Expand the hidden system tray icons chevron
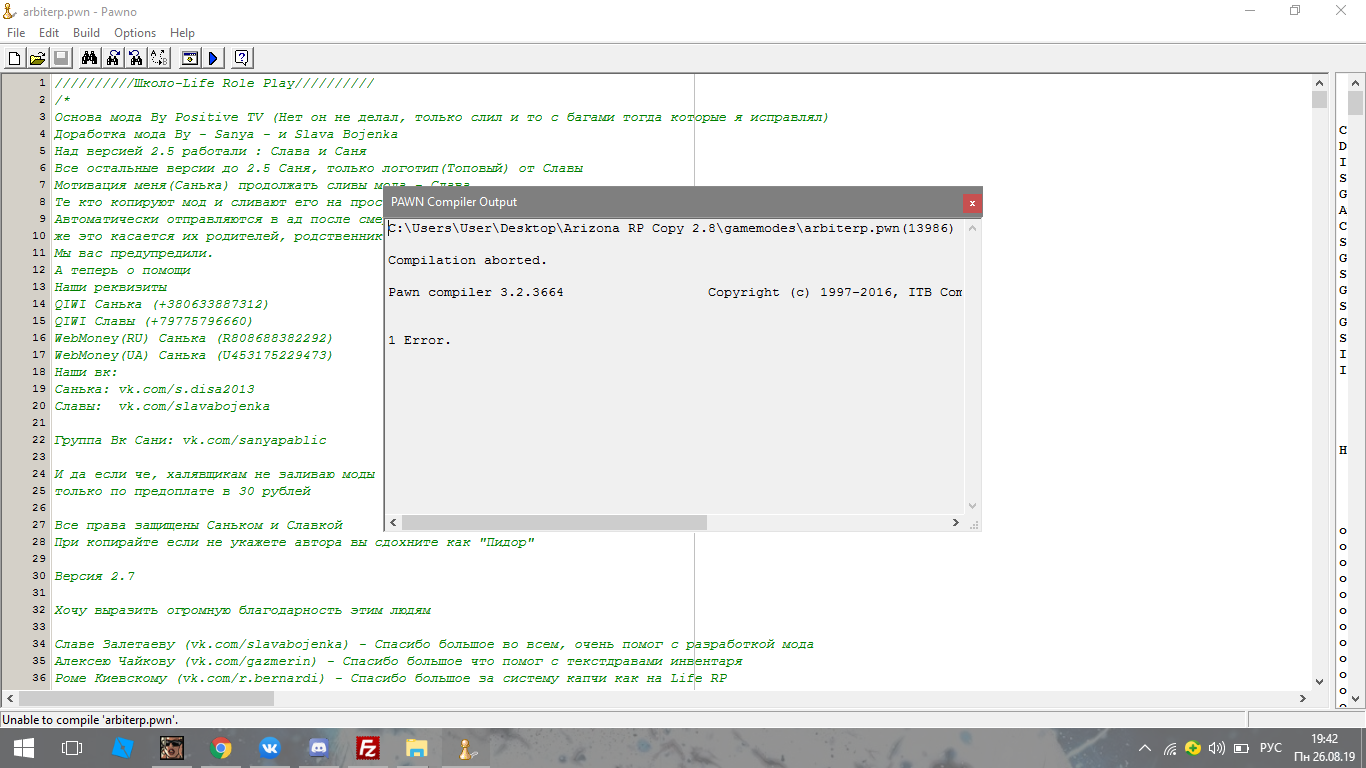The height and width of the screenshot is (768, 1366). coord(1145,748)
